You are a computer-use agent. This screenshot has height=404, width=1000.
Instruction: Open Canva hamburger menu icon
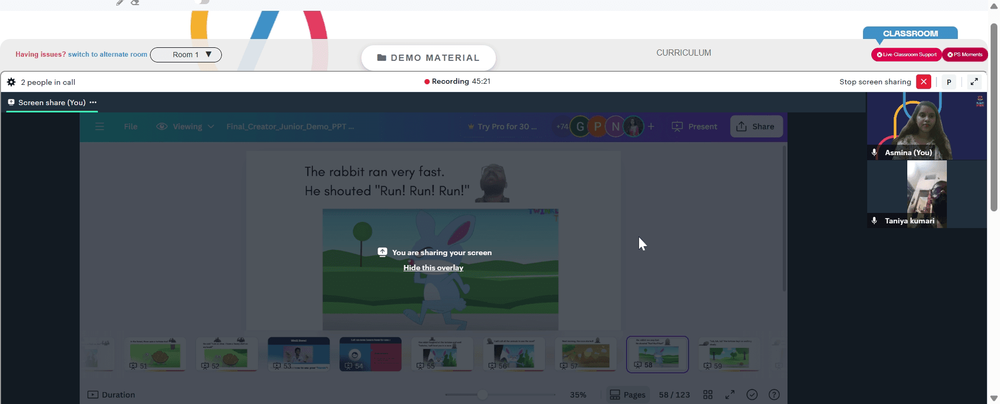coord(99,126)
